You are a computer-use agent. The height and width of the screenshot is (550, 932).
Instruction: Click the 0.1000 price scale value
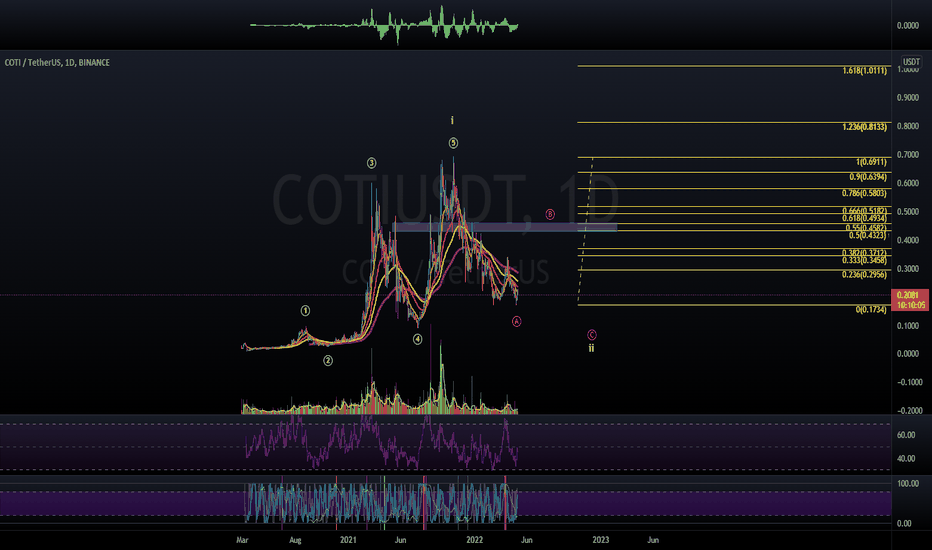click(908, 326)
